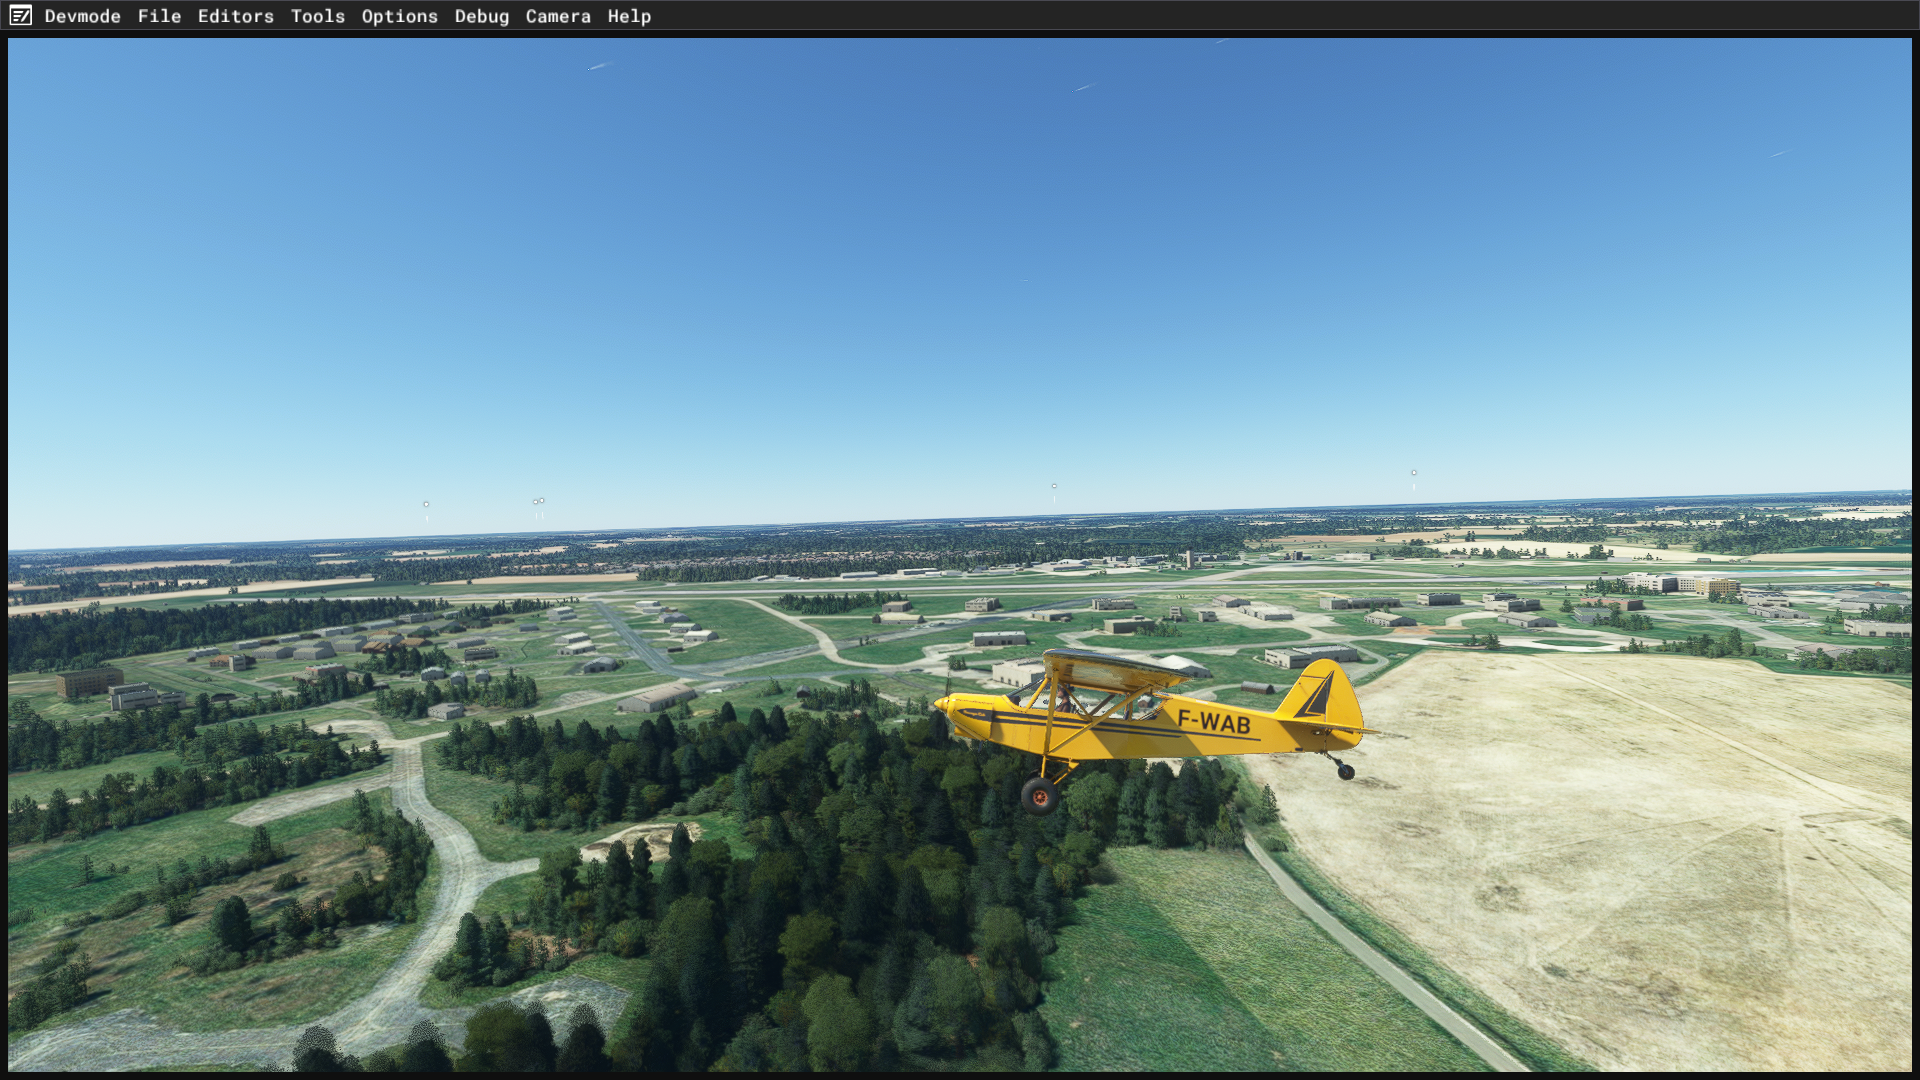Click the aircraft's main landing wheel
The image size is (1920, 1080).
pyautogui.click(x=1039, y=796)
